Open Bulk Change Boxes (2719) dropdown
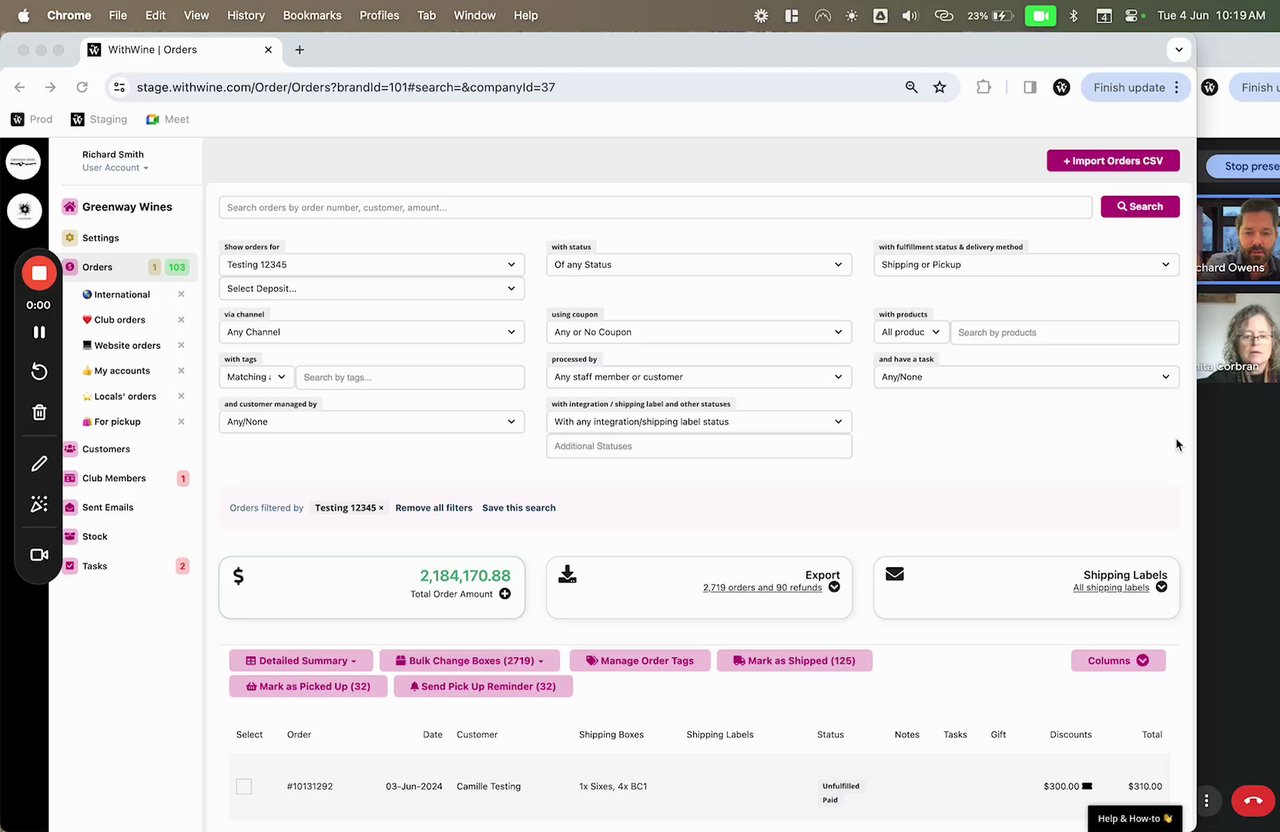This screenshot has height=832, width=1280. pos(469,661)
